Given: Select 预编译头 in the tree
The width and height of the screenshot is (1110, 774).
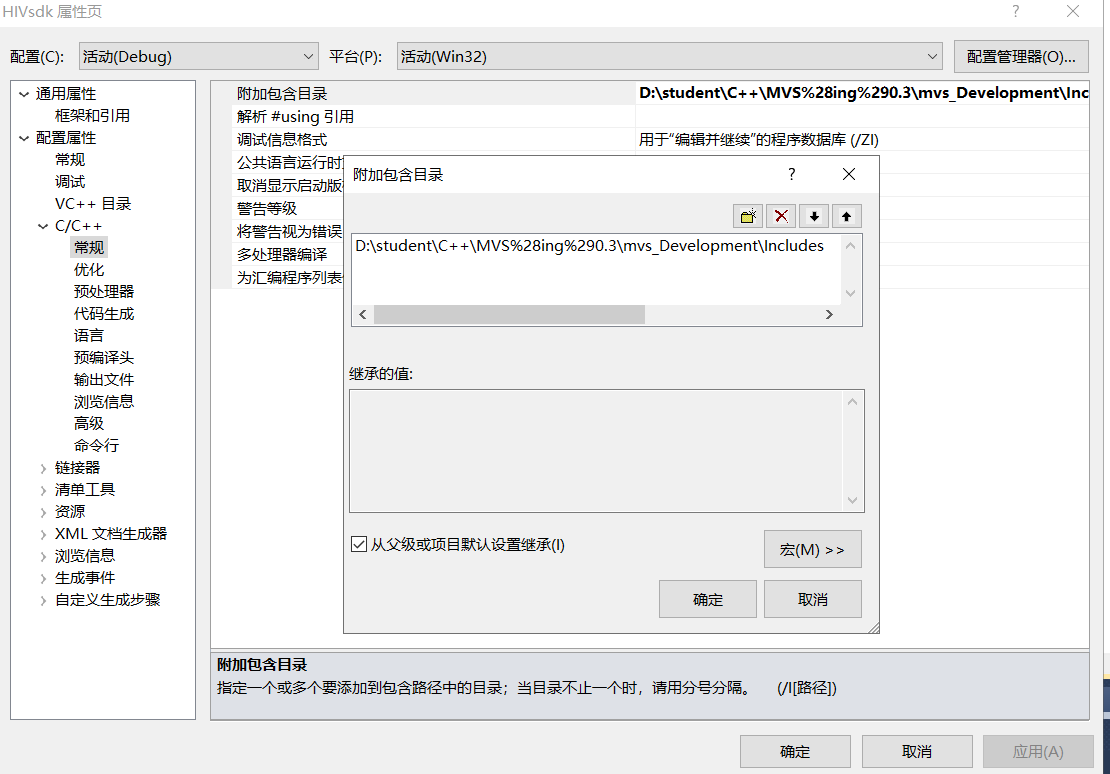Looking at the screenshot, I should (104, 358).
